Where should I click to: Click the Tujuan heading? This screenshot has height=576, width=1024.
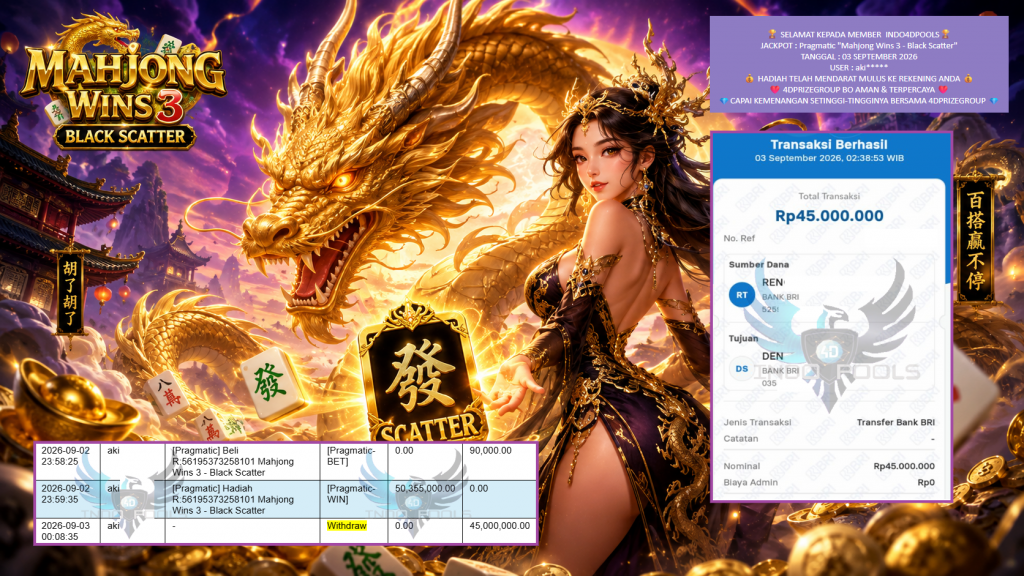(744, 338)
